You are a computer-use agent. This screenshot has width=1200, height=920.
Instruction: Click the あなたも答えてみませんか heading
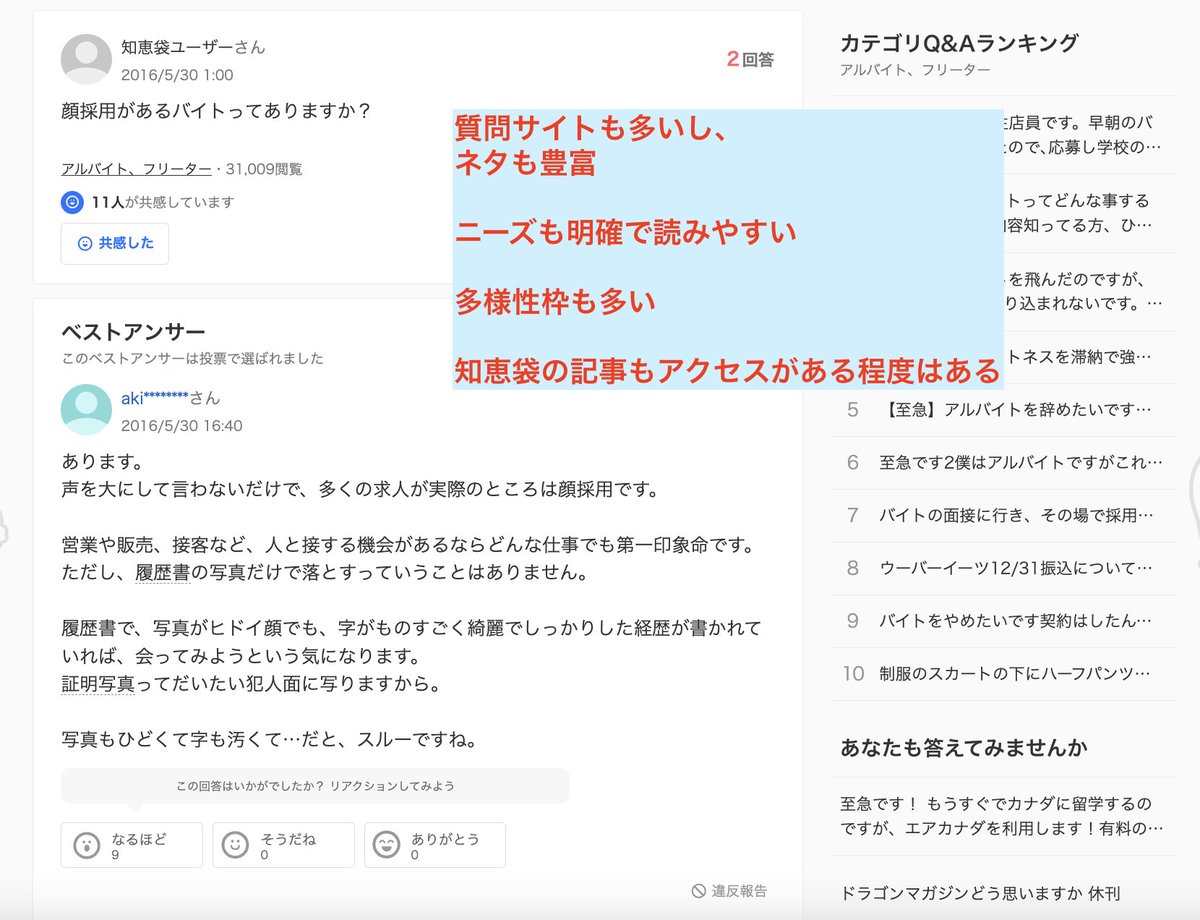tap(964, 748)
